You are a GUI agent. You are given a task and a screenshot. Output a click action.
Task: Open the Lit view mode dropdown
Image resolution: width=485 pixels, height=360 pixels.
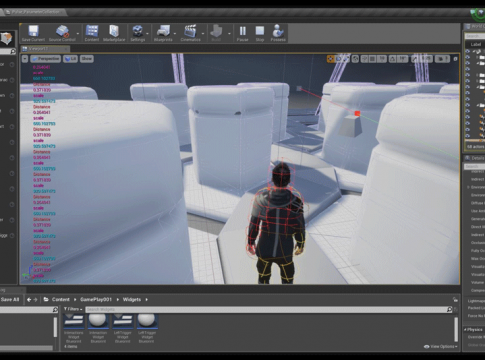tap(70, 59)
